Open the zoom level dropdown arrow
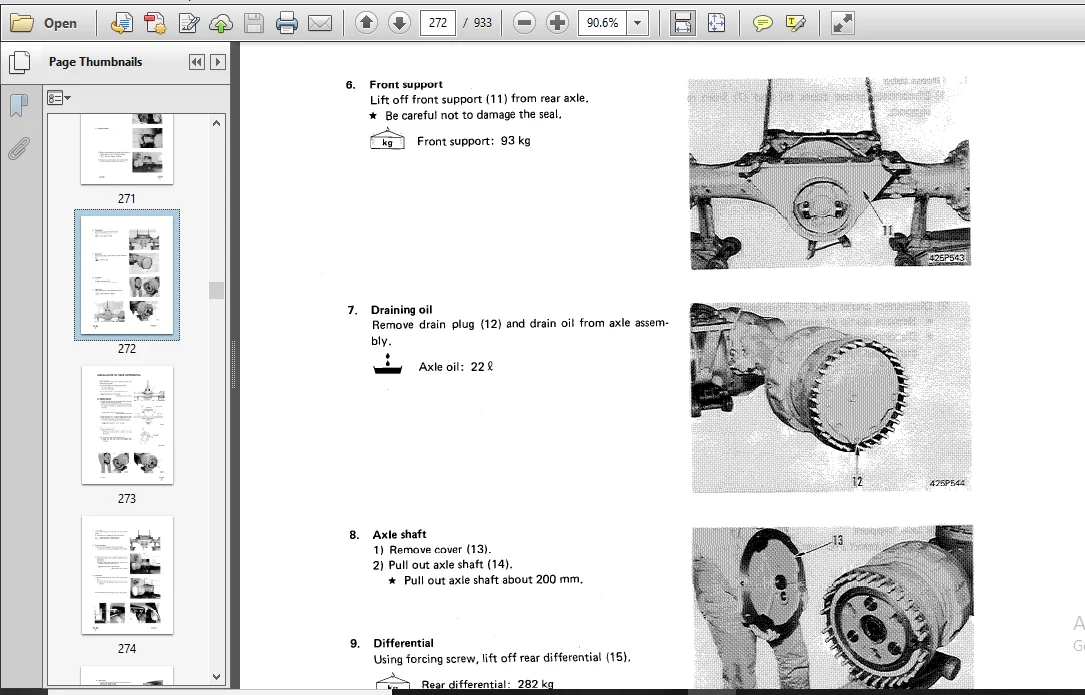1085x695 pixels. point(637,23)
